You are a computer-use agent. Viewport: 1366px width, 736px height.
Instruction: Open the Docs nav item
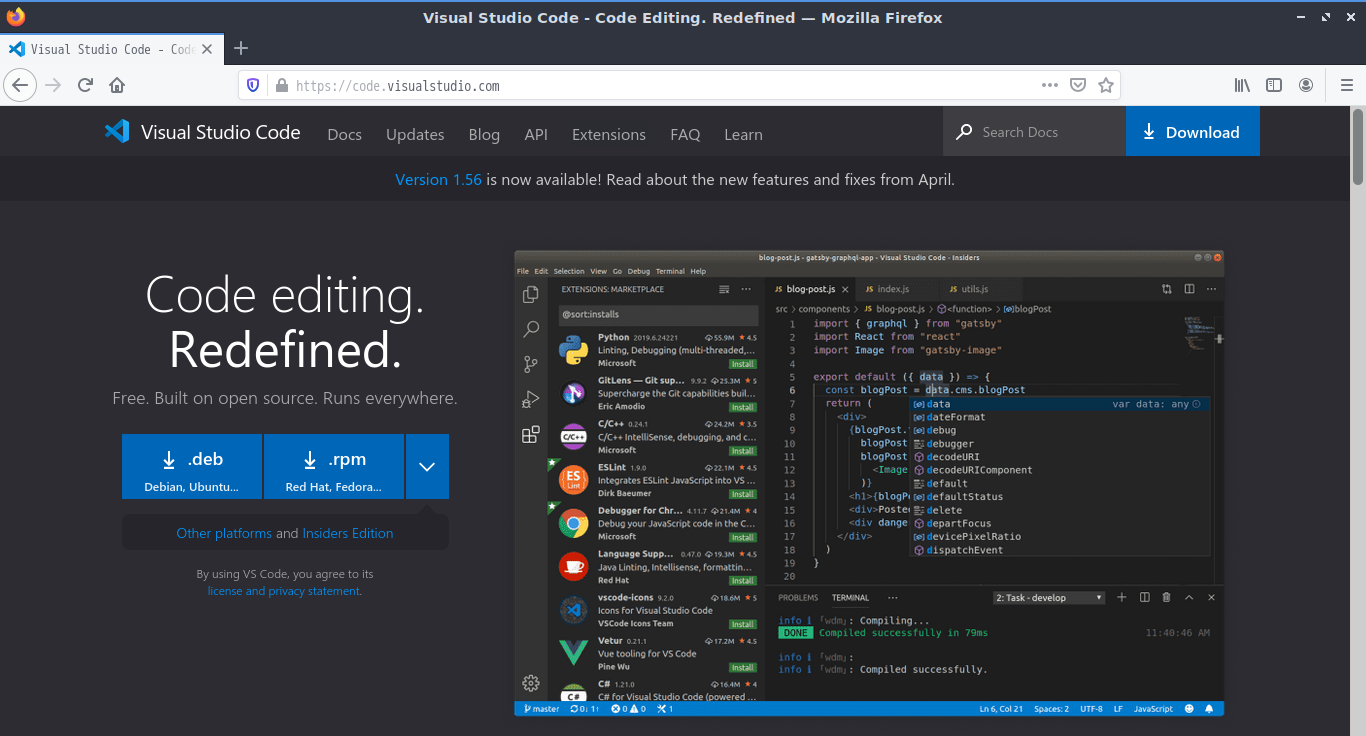(x=344, y=134)
